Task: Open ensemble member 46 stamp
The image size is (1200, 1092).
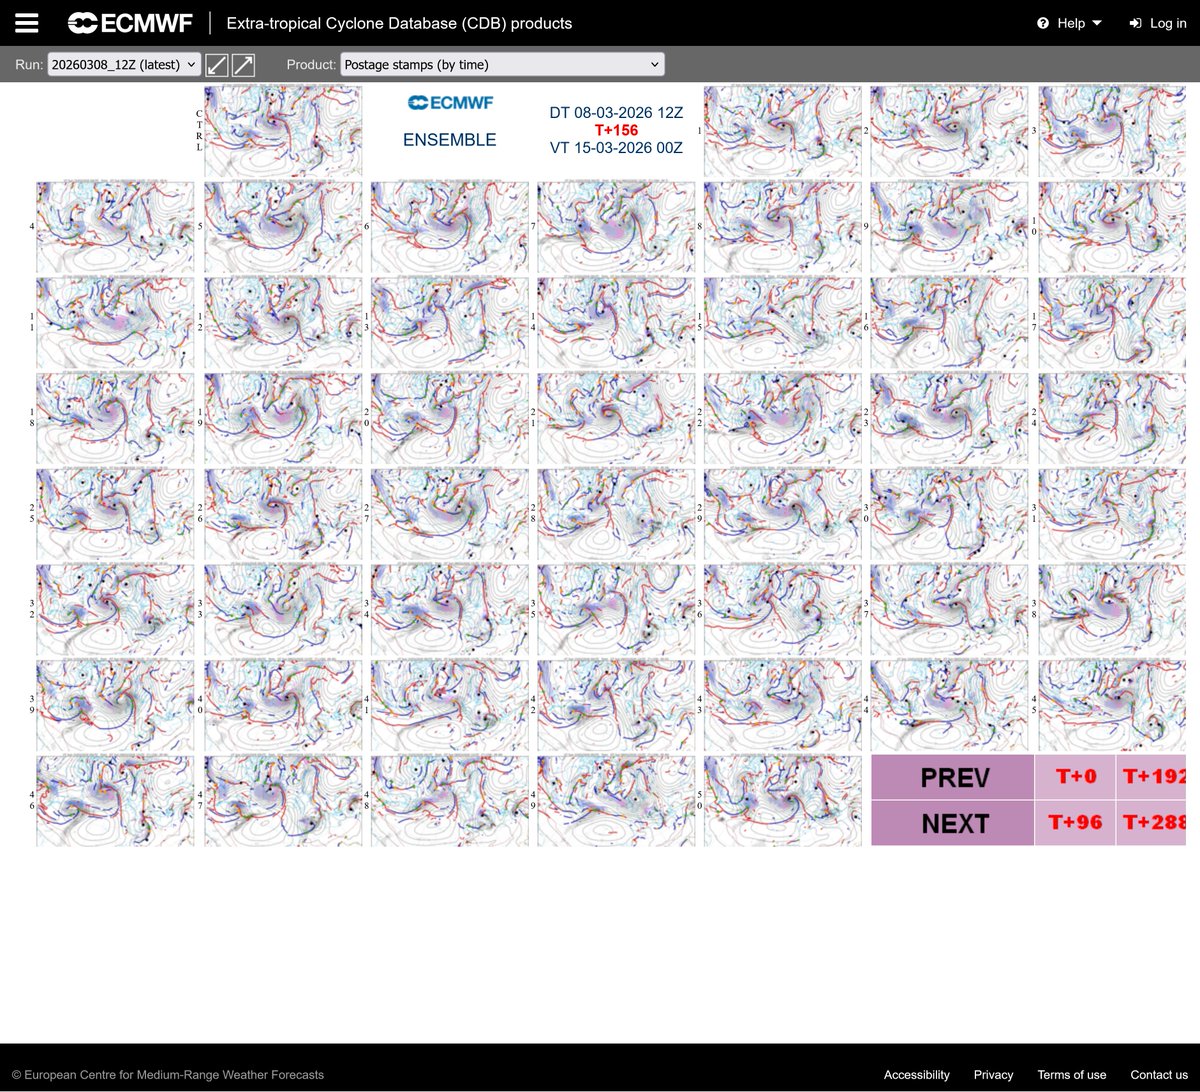Action: pos(116,802)
